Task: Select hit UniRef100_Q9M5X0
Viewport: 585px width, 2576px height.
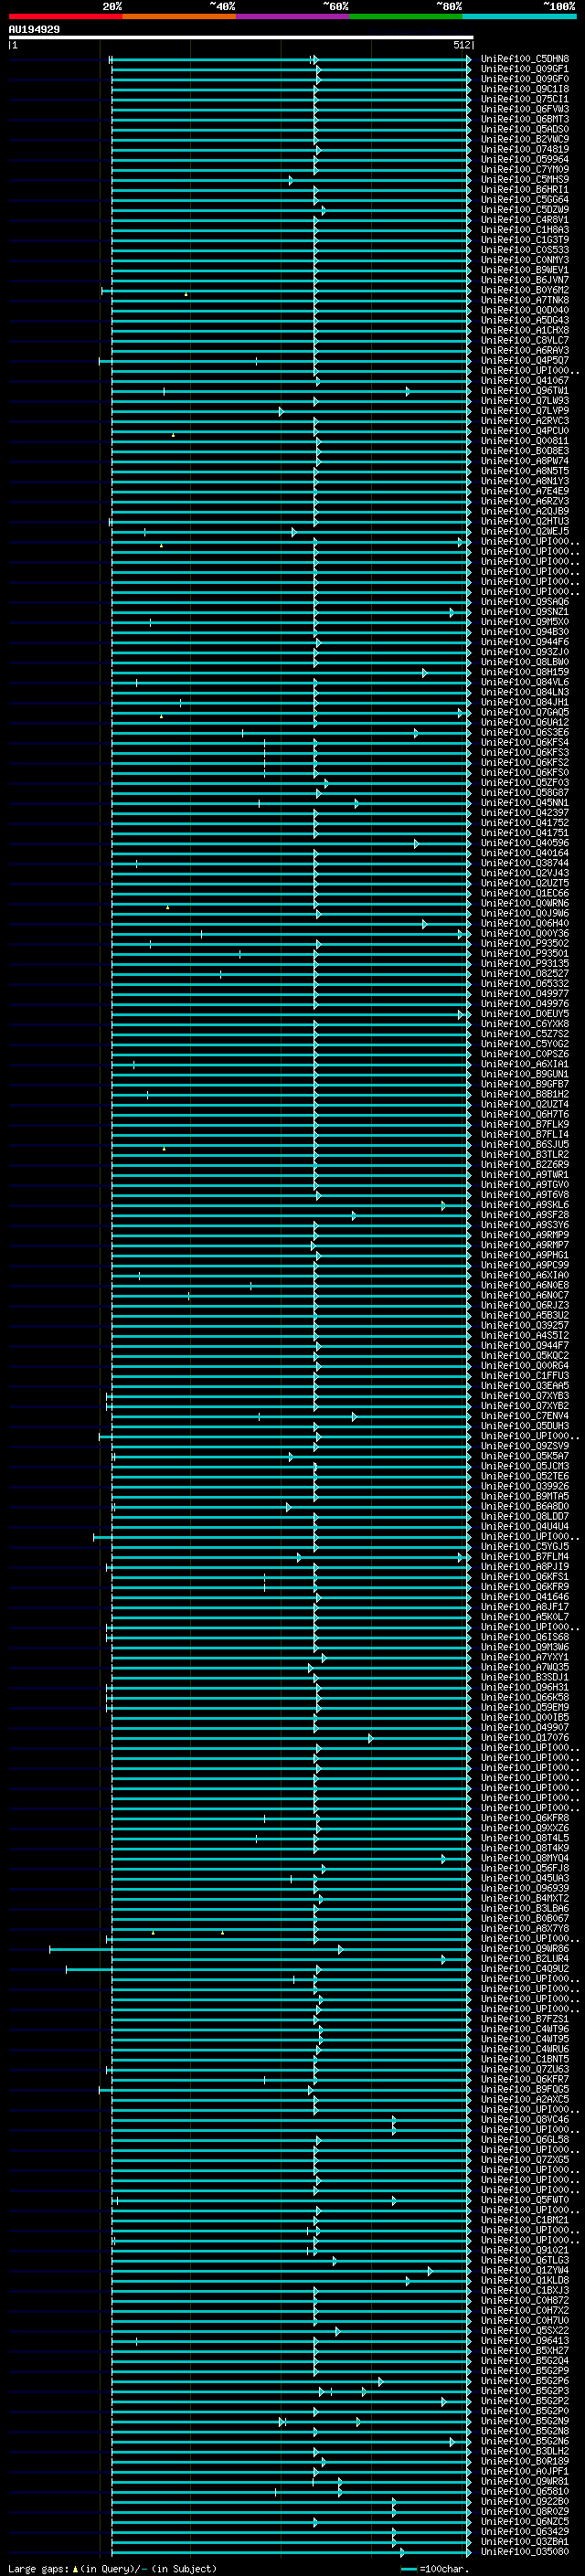Action: point(525,622)
